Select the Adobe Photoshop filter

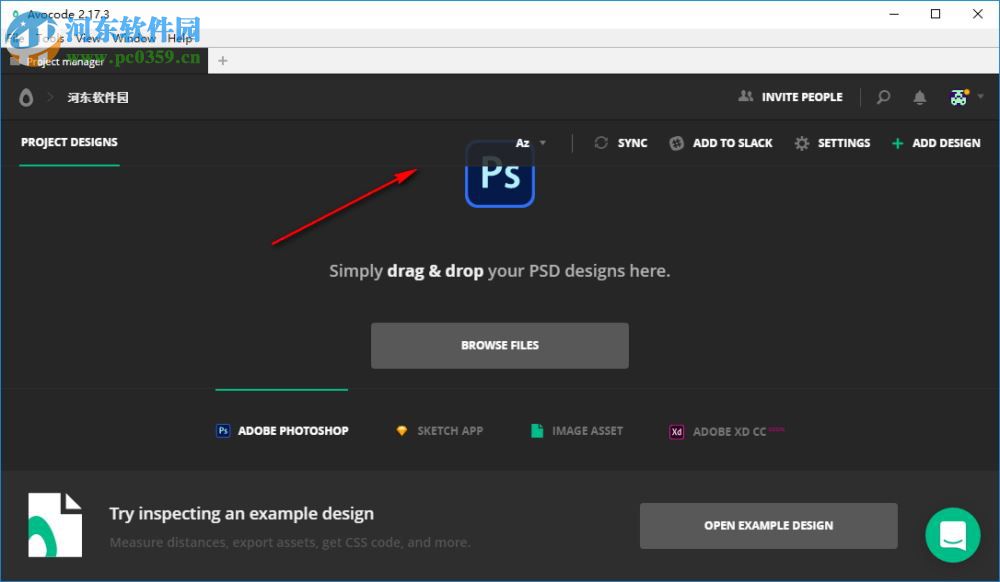[x=281, y=430]
